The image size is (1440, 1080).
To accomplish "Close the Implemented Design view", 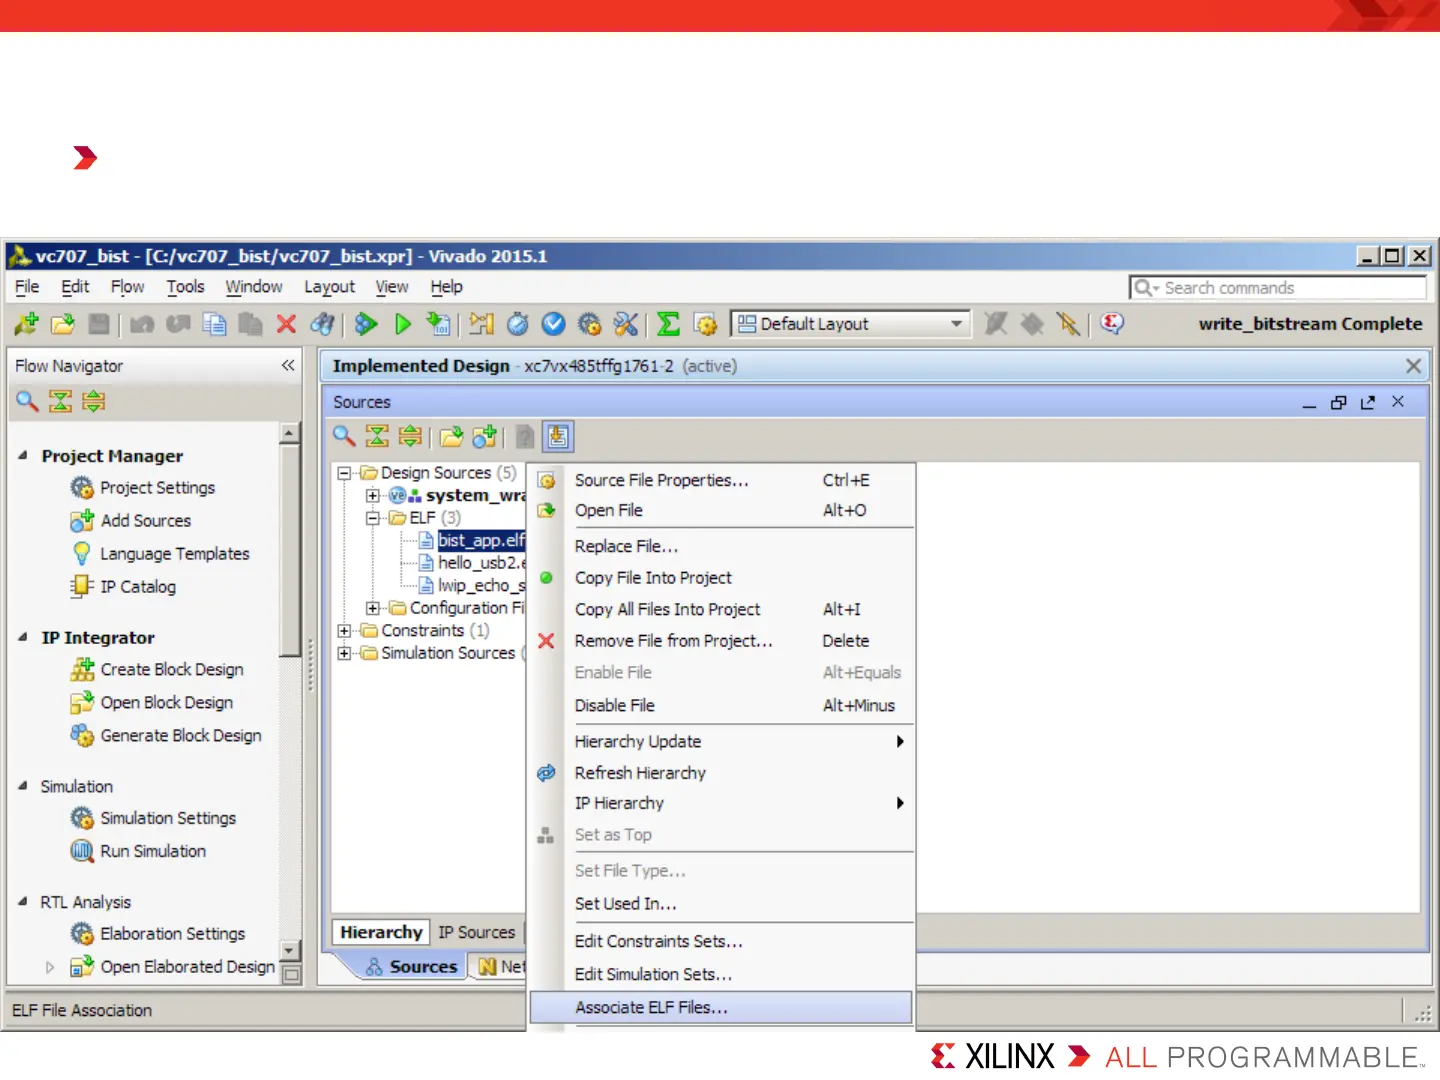I will click(1413, 366).
